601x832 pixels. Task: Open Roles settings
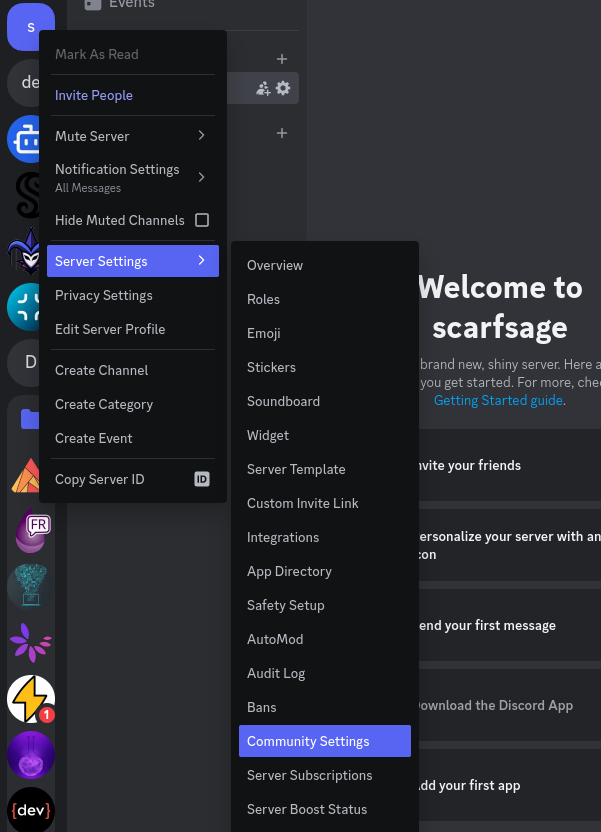(325, 299)
